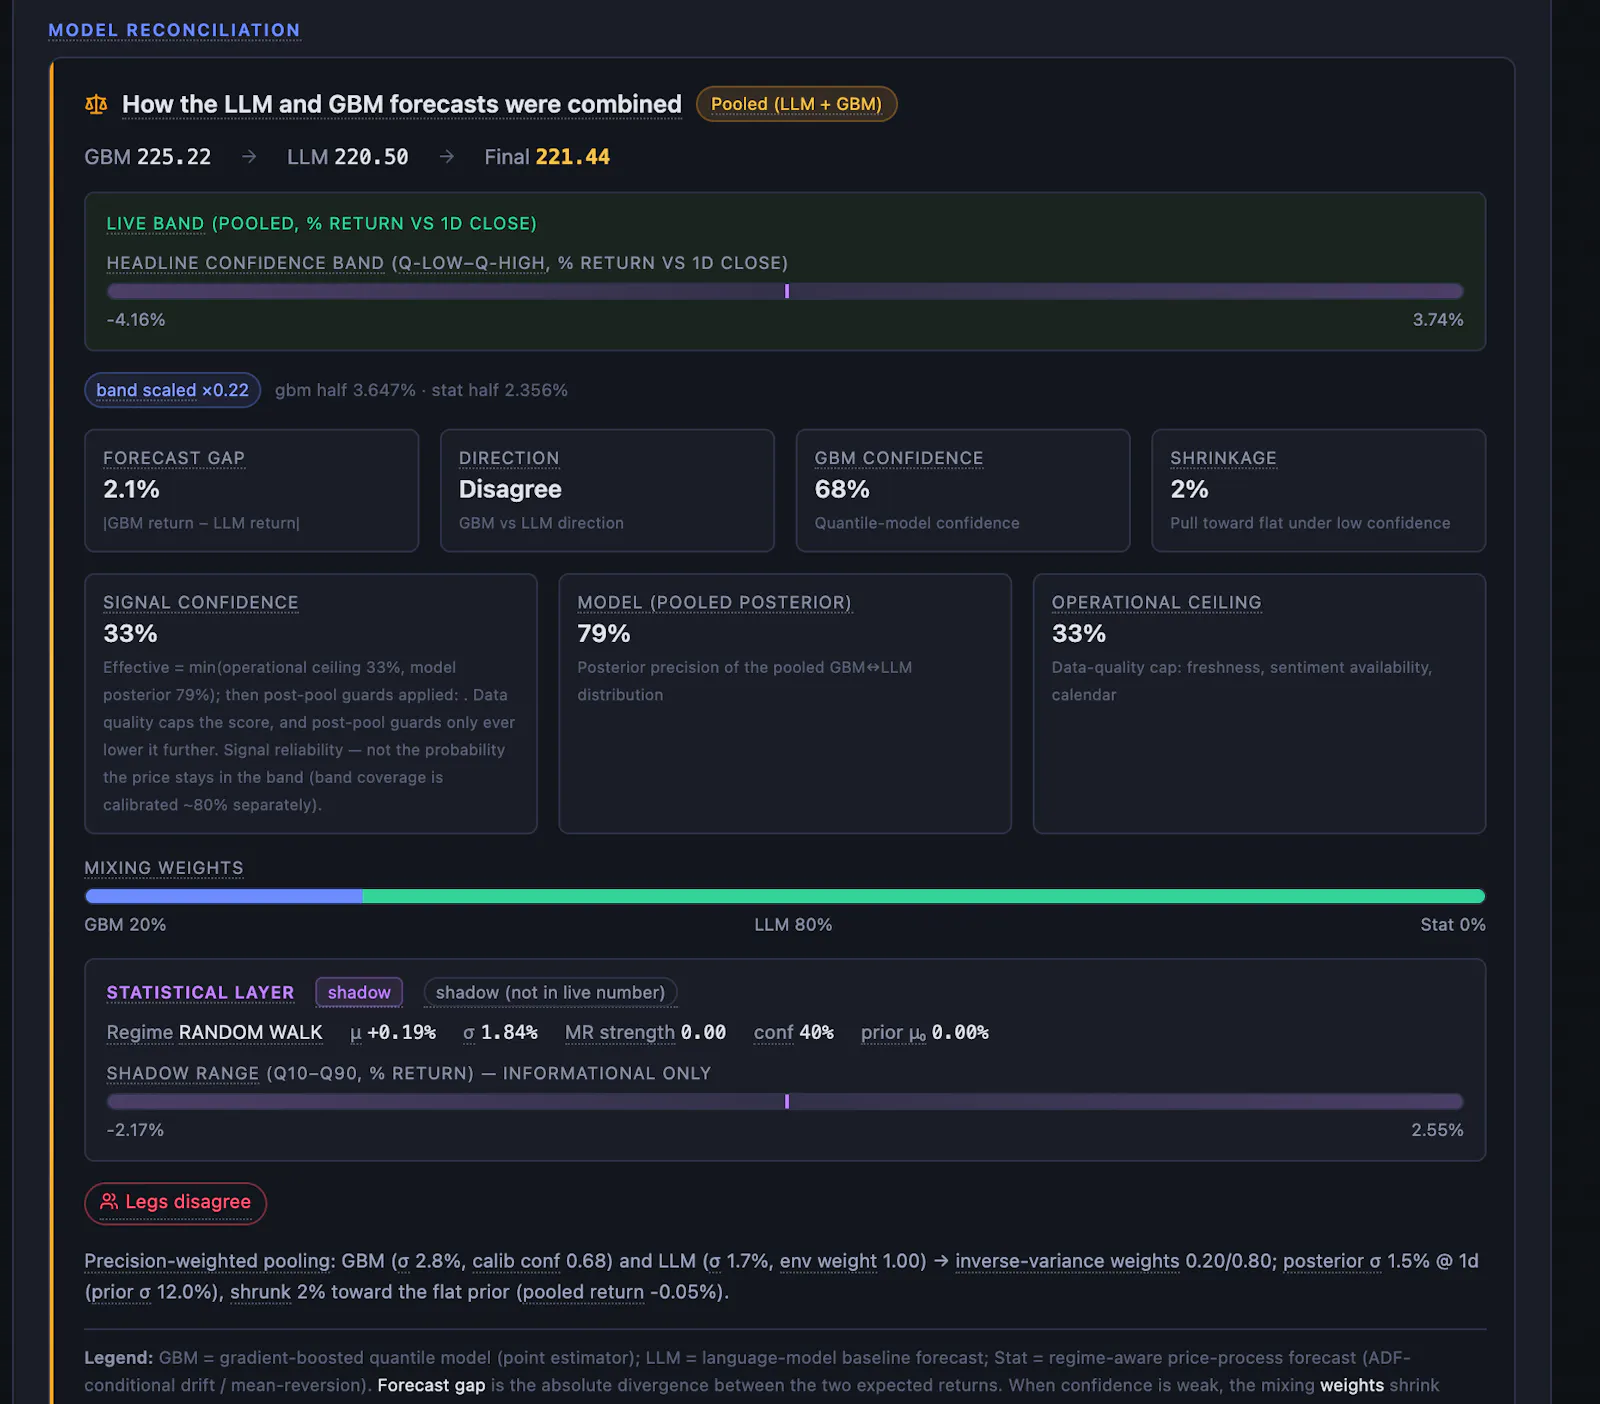Click the LLM 80% weight label
1600x1404 pixels.
point(793,925)
